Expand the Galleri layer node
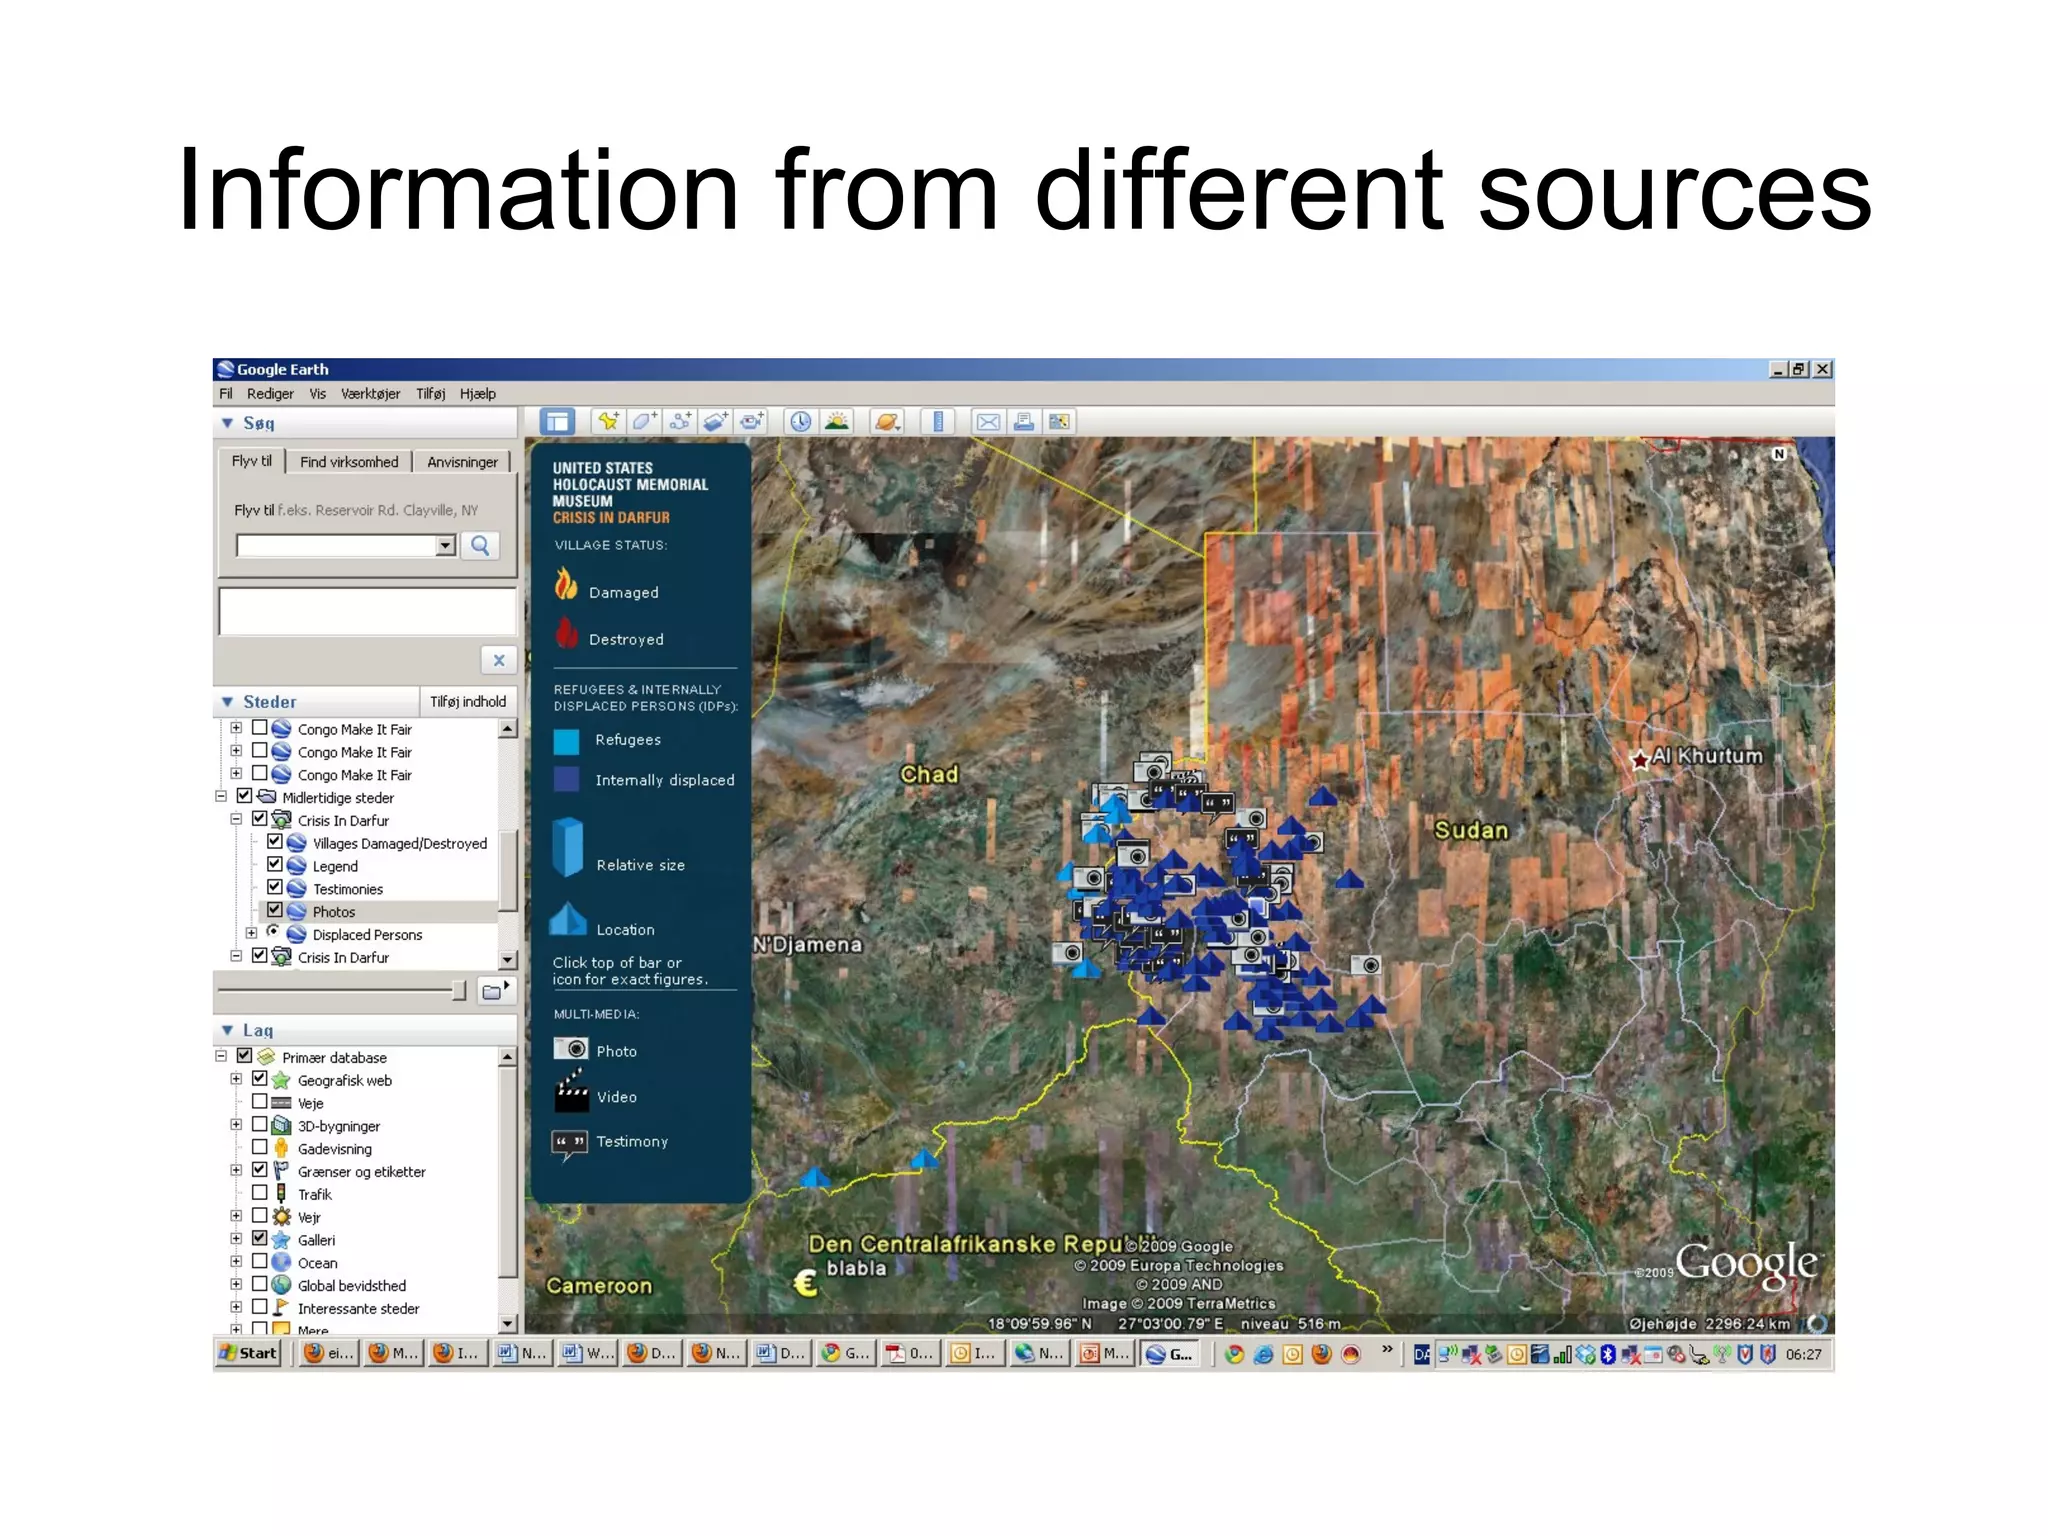The image size is (2048, 1536). [236, 1239]
